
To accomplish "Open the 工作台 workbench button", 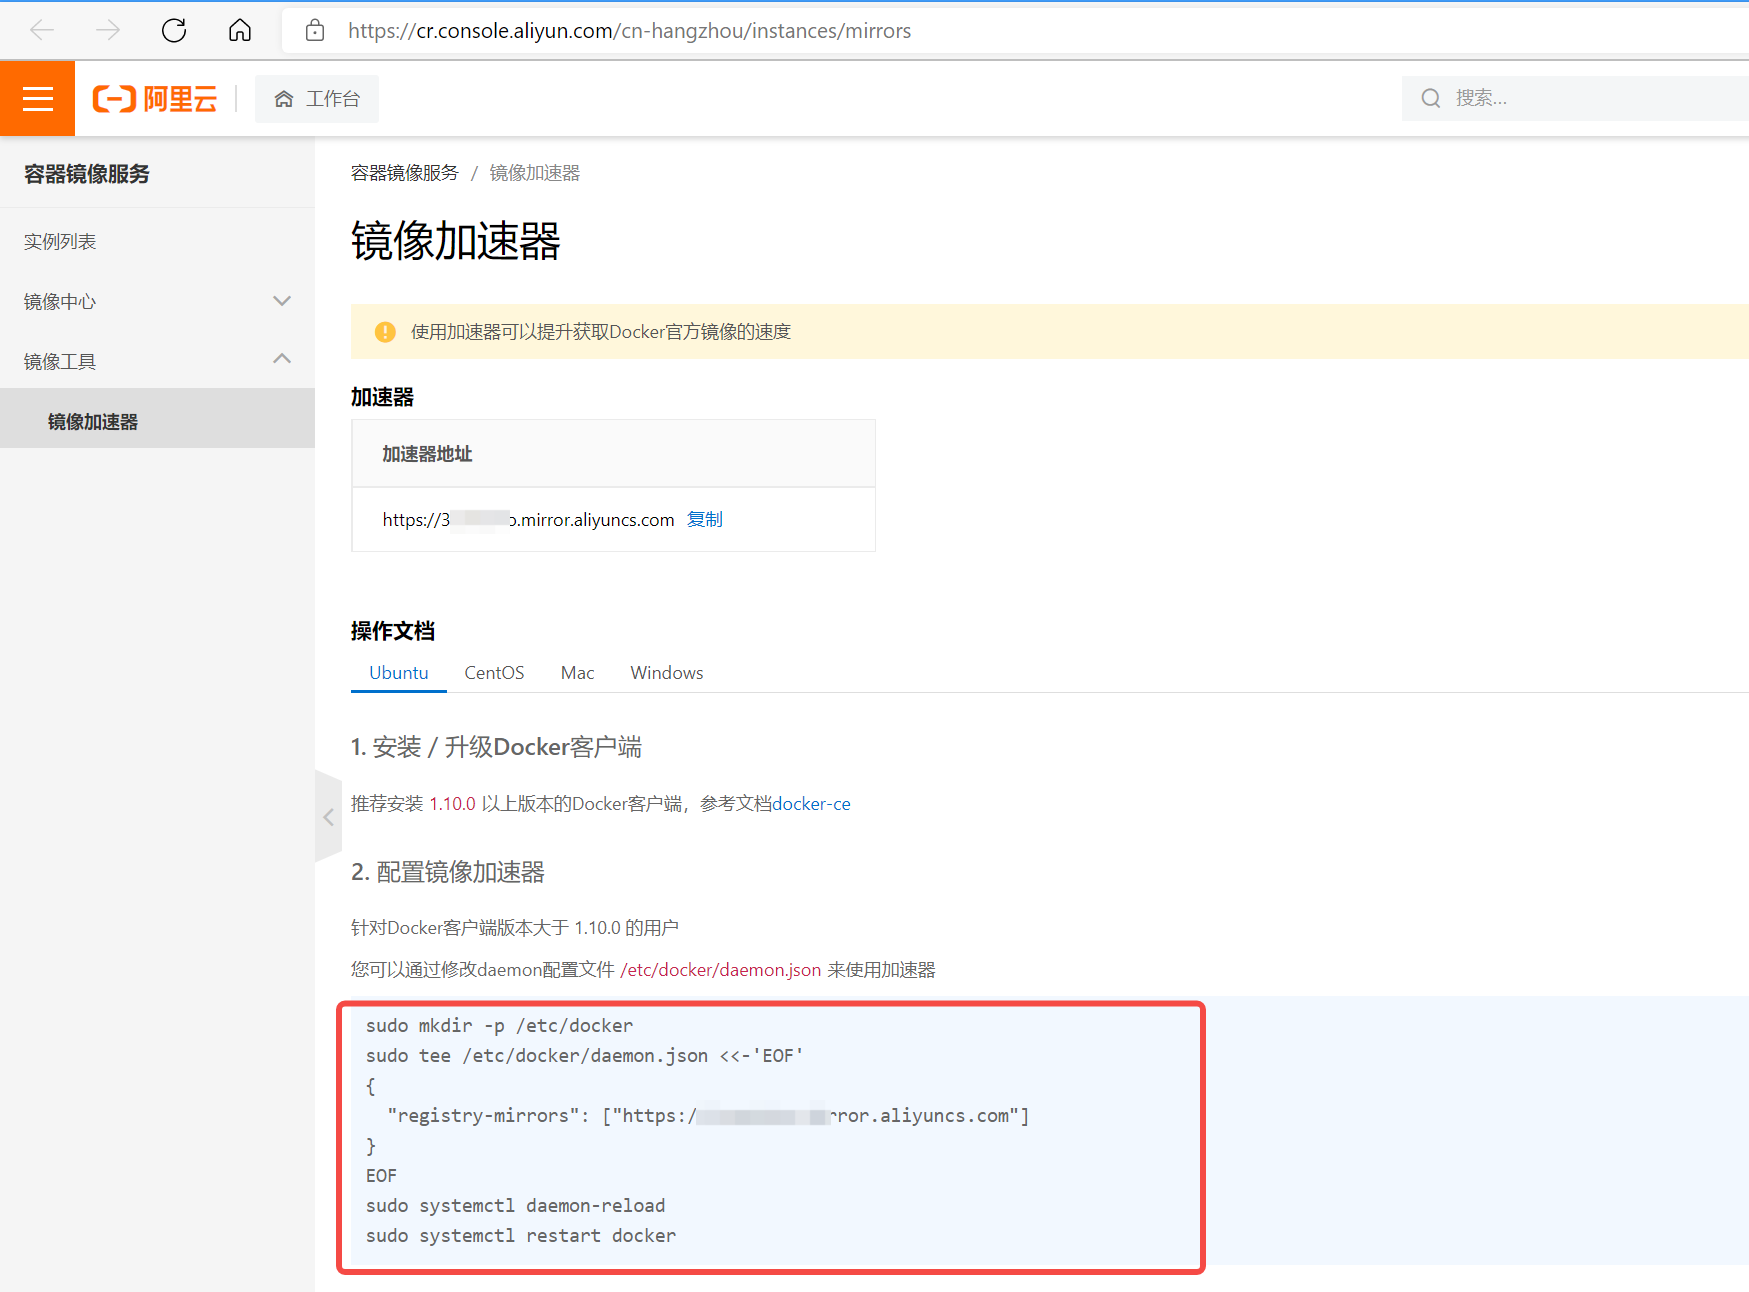I will pyautogui.click(x=317, y=99).
